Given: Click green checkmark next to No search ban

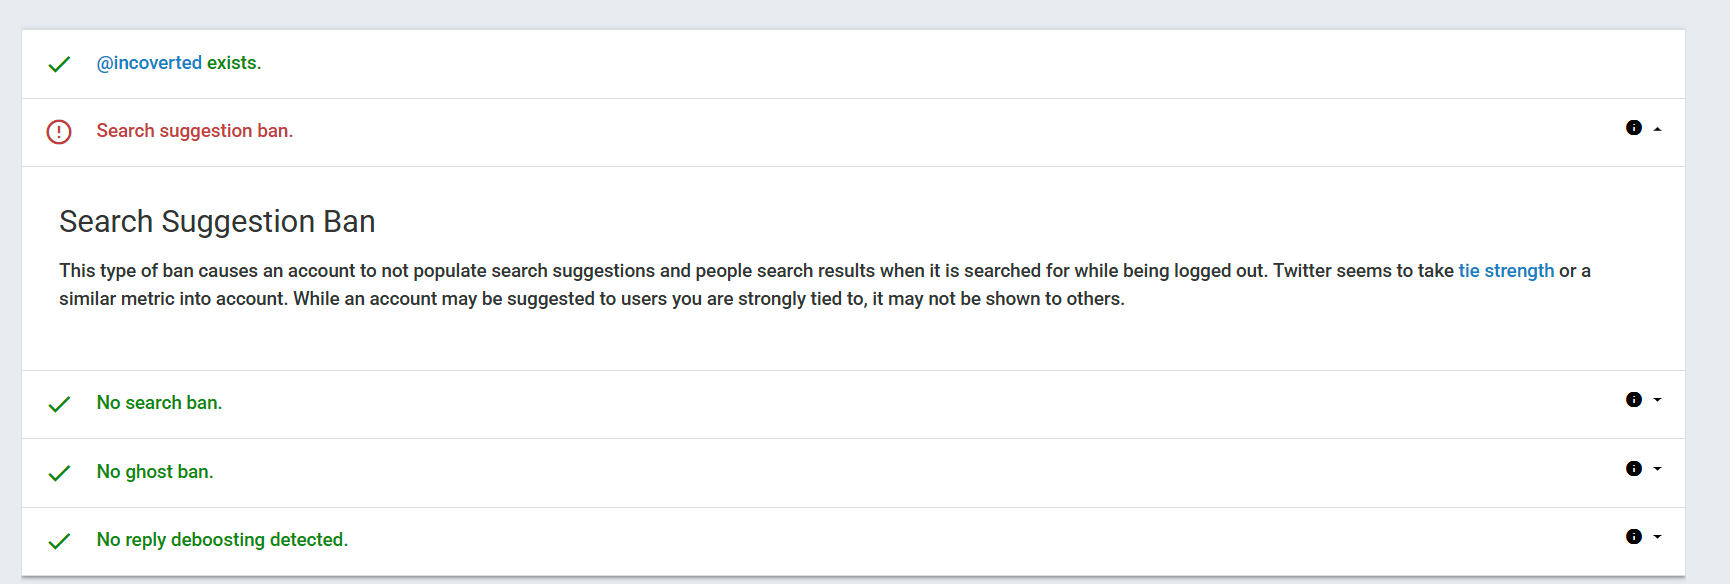Looking at the screenshot, I should [59, 404].
